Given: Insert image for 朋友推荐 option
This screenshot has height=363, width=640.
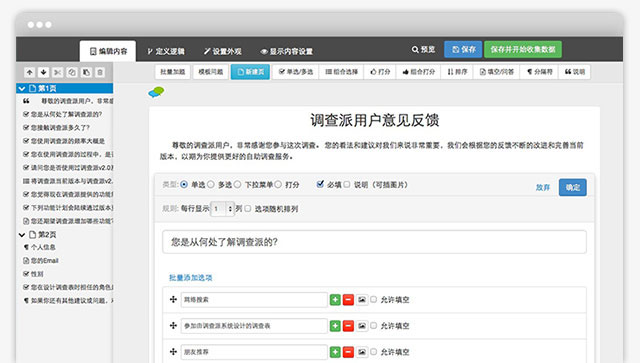Looking at the screenshot, I should click(362, 352).
